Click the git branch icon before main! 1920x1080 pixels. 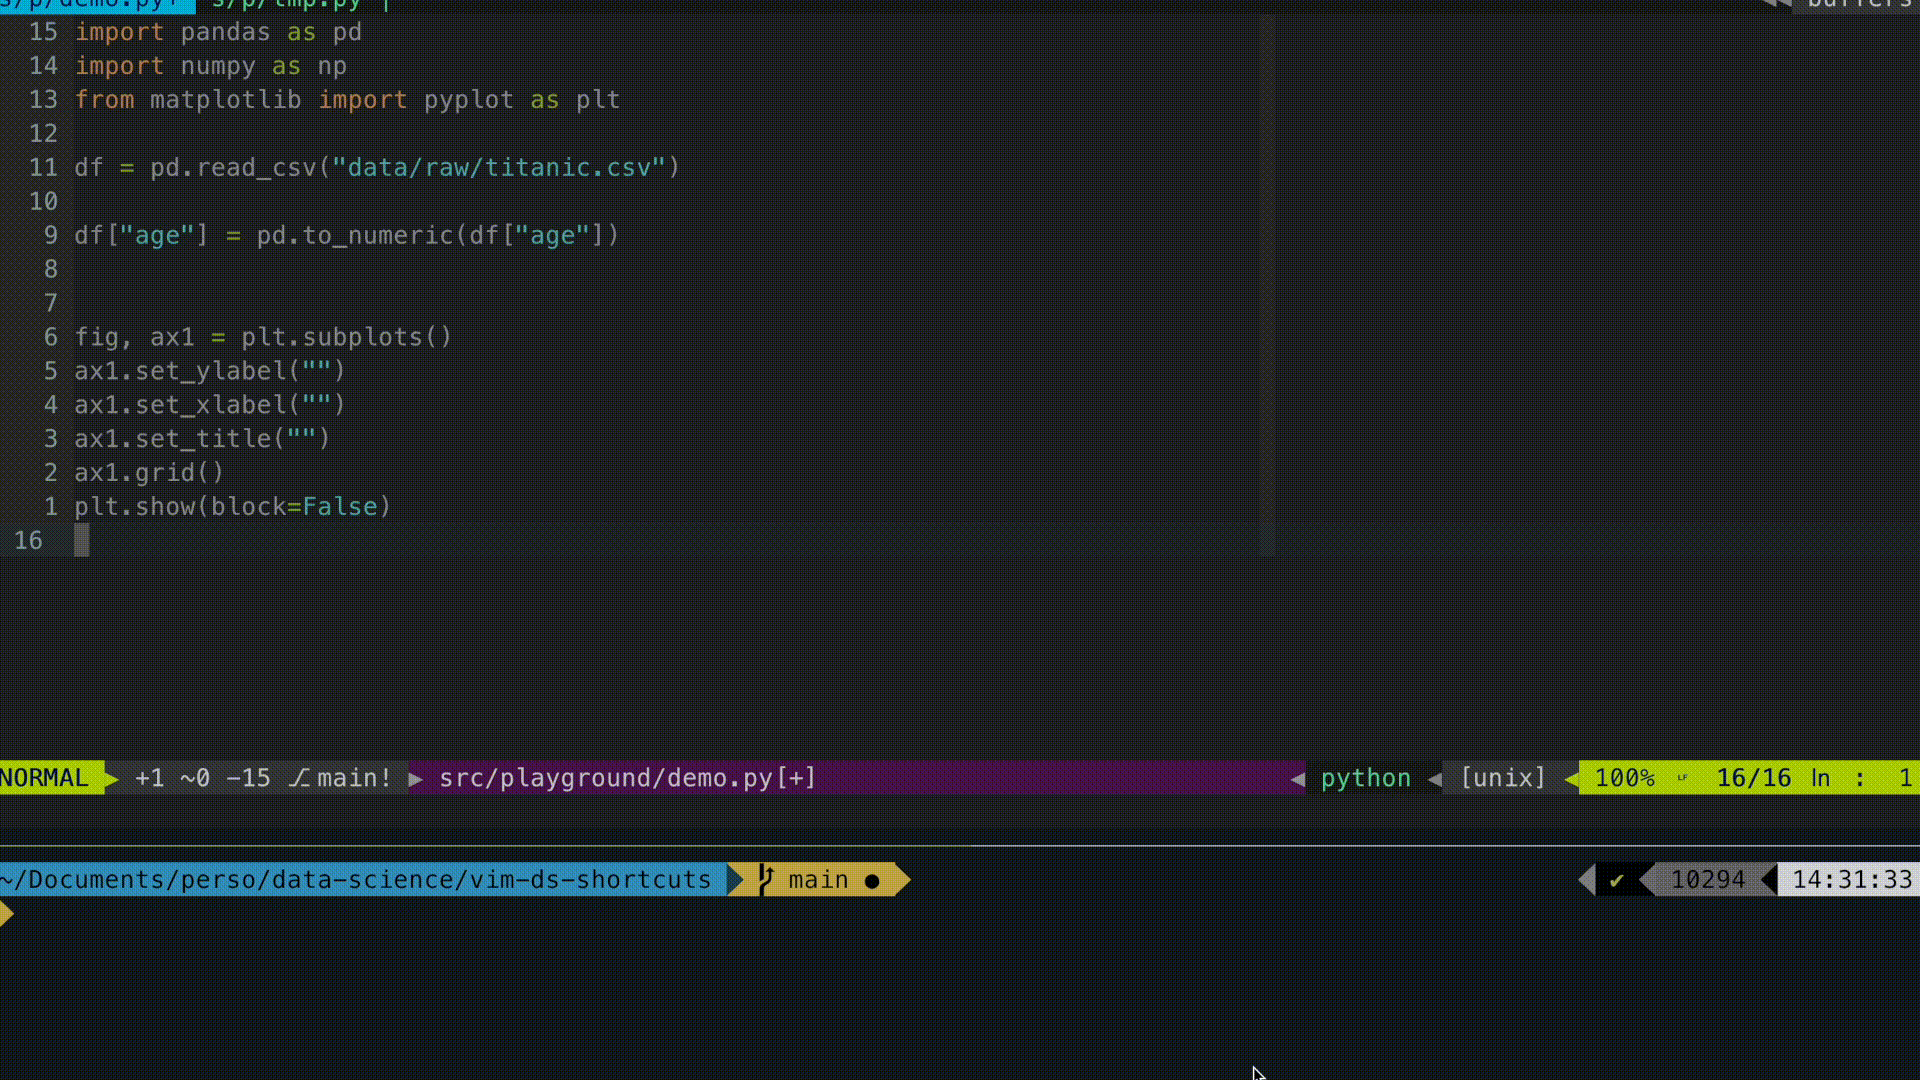coord(299,778)
